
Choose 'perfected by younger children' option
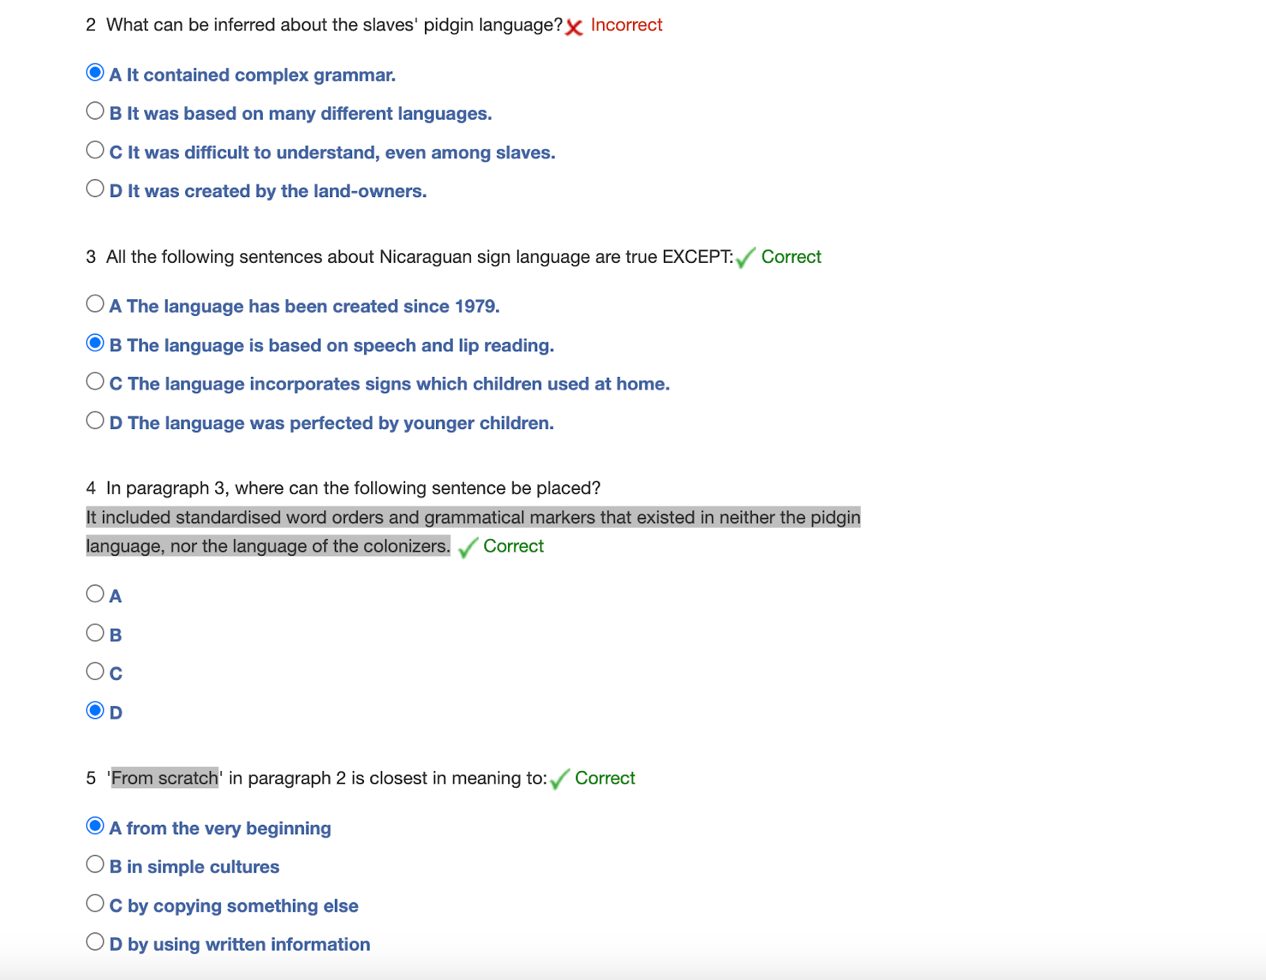95,421
